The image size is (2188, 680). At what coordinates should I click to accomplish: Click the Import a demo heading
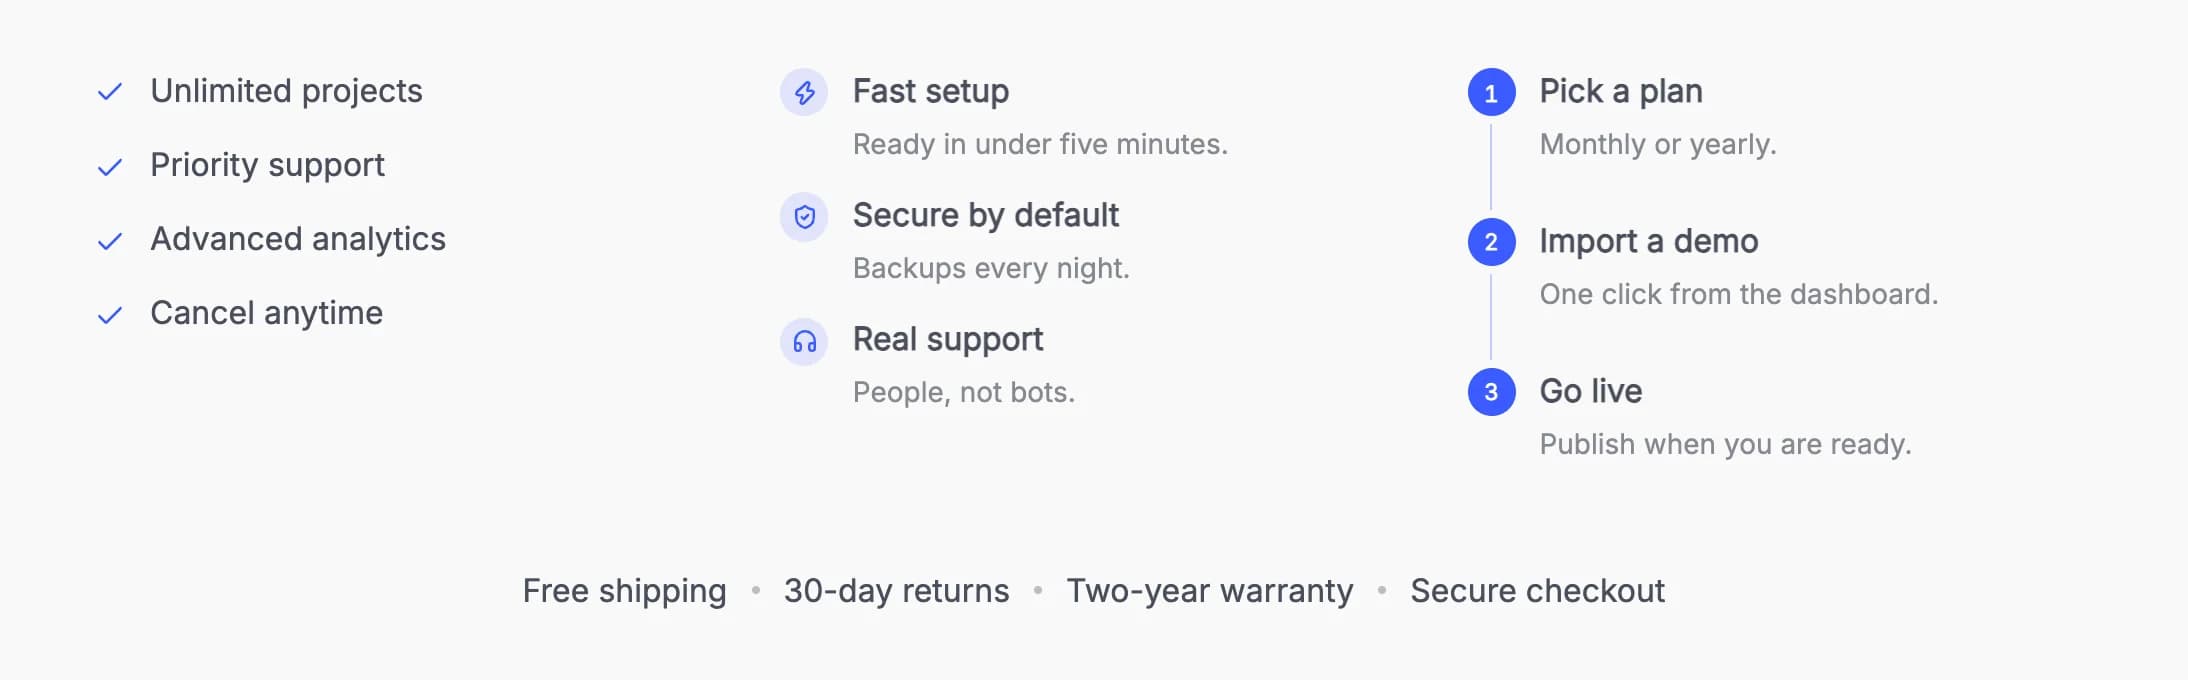[x=1648, y=241]
